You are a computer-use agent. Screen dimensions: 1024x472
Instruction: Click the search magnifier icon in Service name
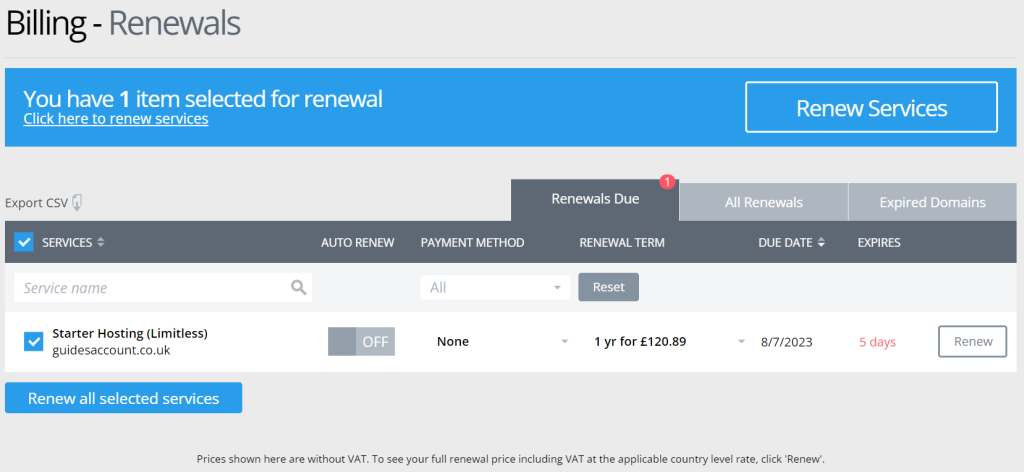point(298,287)
